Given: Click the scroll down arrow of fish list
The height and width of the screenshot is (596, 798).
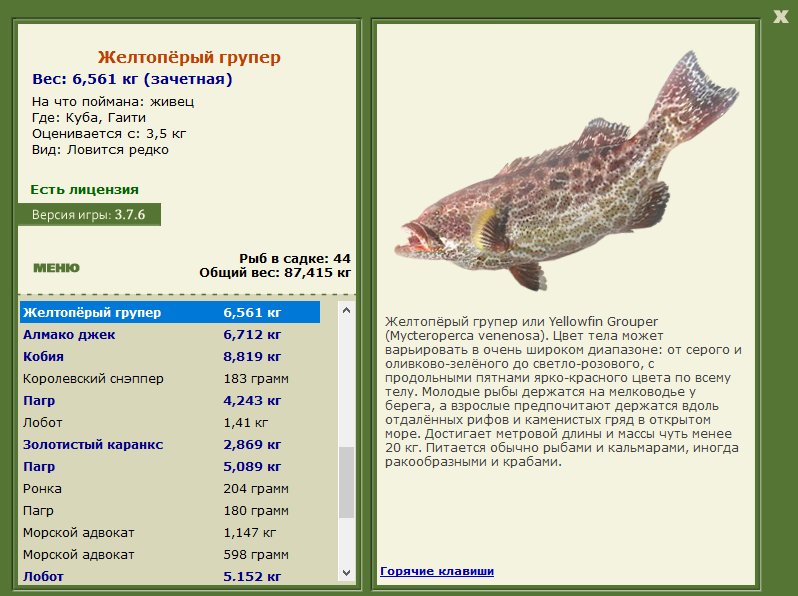Looking at the screenshot, I should 347,573.
